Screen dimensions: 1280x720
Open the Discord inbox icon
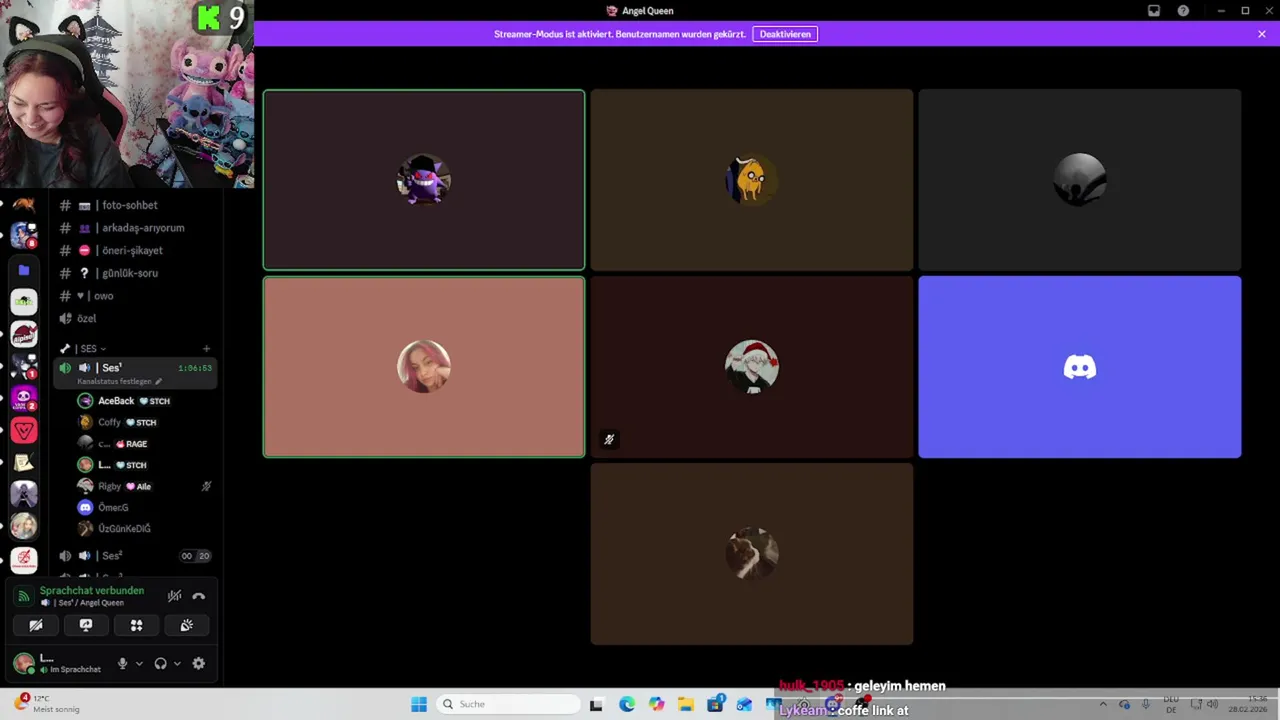tap(1154, 11)
